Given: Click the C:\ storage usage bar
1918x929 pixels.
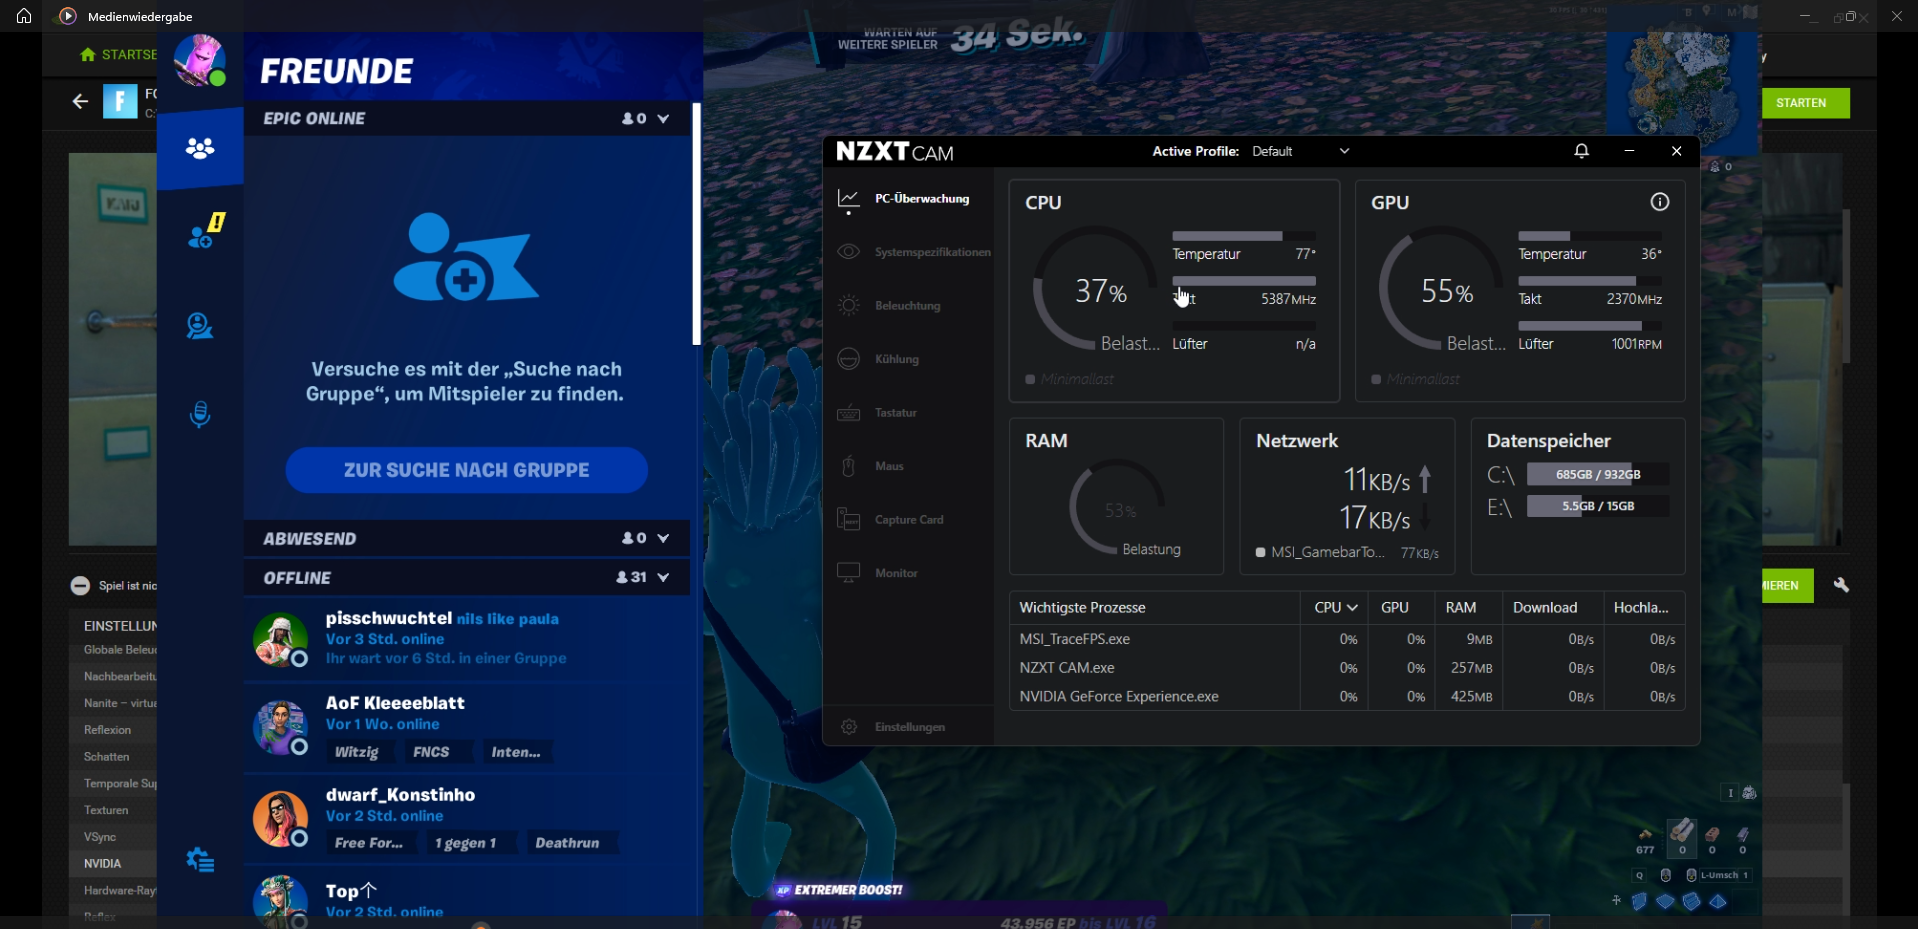Looking at the screenshot, I should tap(1598, 475).
